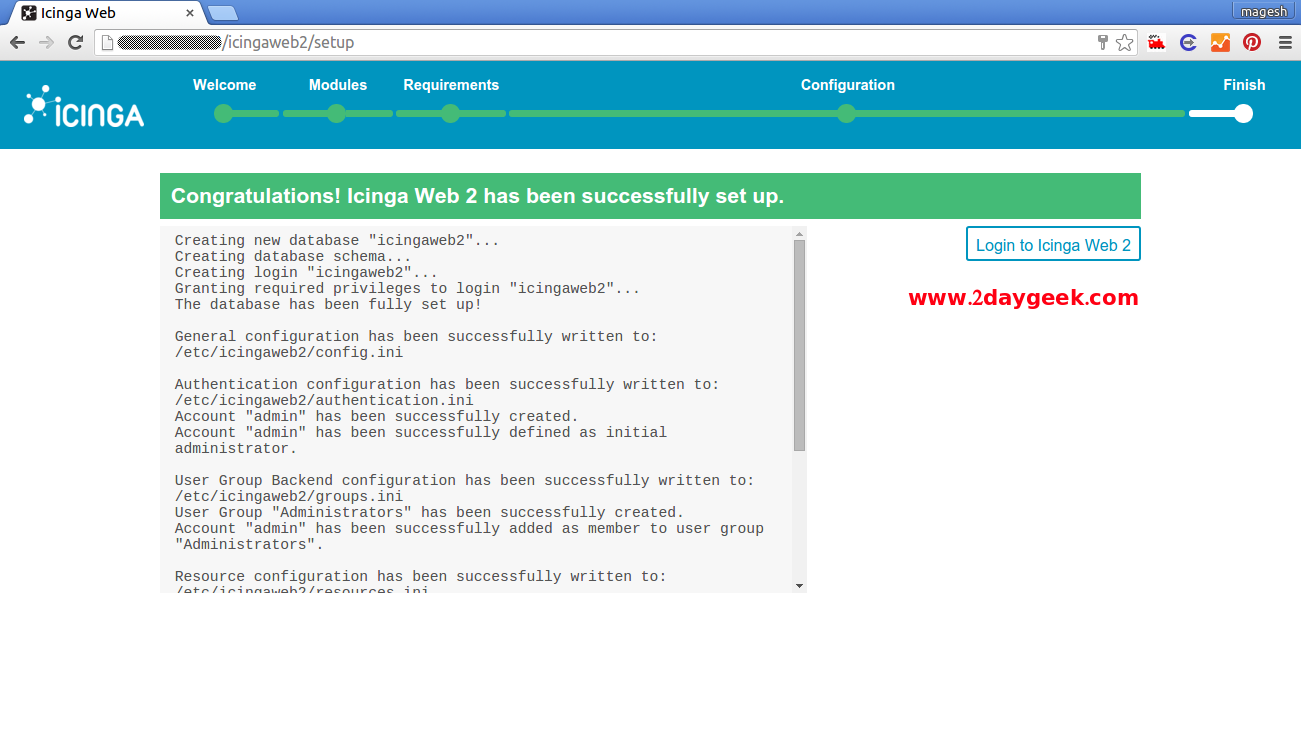
Task: Click the log scrollbar down arrow
Action: tap(799, 585)
